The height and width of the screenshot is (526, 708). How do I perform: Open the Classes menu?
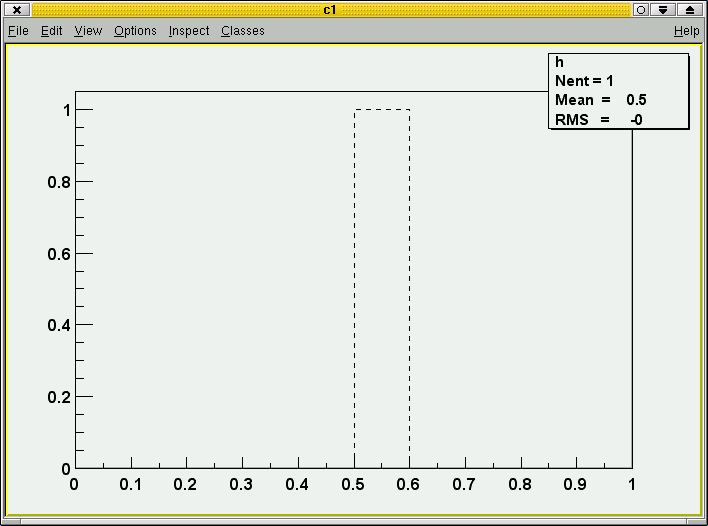[243, 31]
